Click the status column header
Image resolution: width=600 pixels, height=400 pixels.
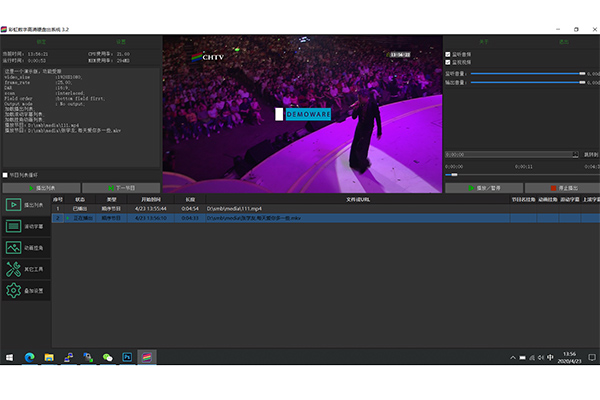pyautogui.click(x=80, y=199)
